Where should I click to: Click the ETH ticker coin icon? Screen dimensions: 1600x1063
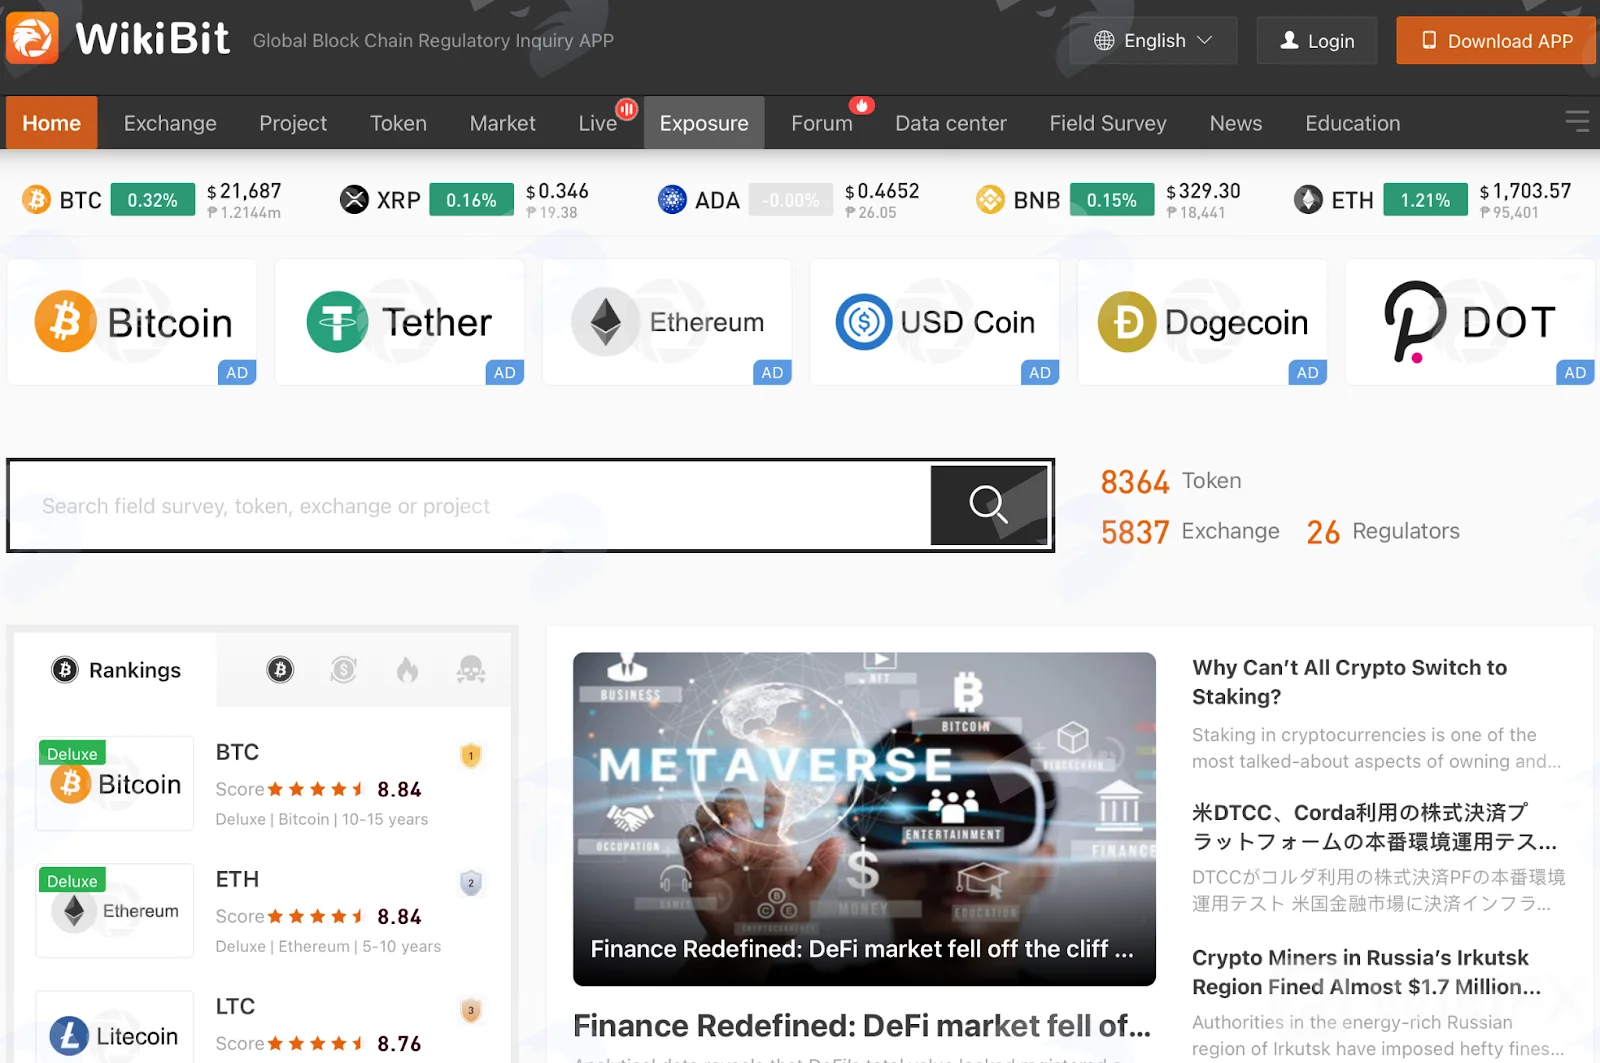[1308, 200]
